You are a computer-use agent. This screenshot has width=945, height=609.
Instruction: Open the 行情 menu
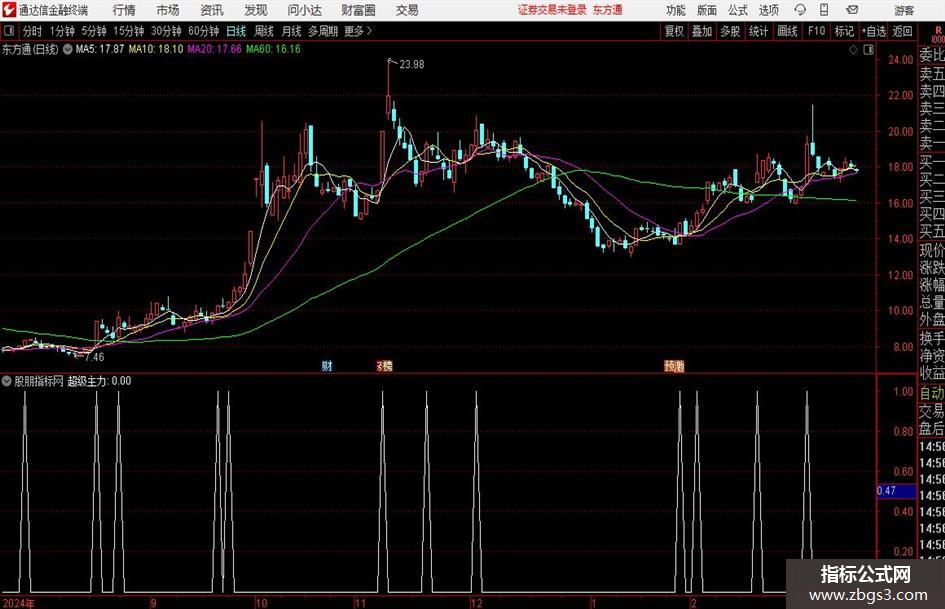[124, 10]
